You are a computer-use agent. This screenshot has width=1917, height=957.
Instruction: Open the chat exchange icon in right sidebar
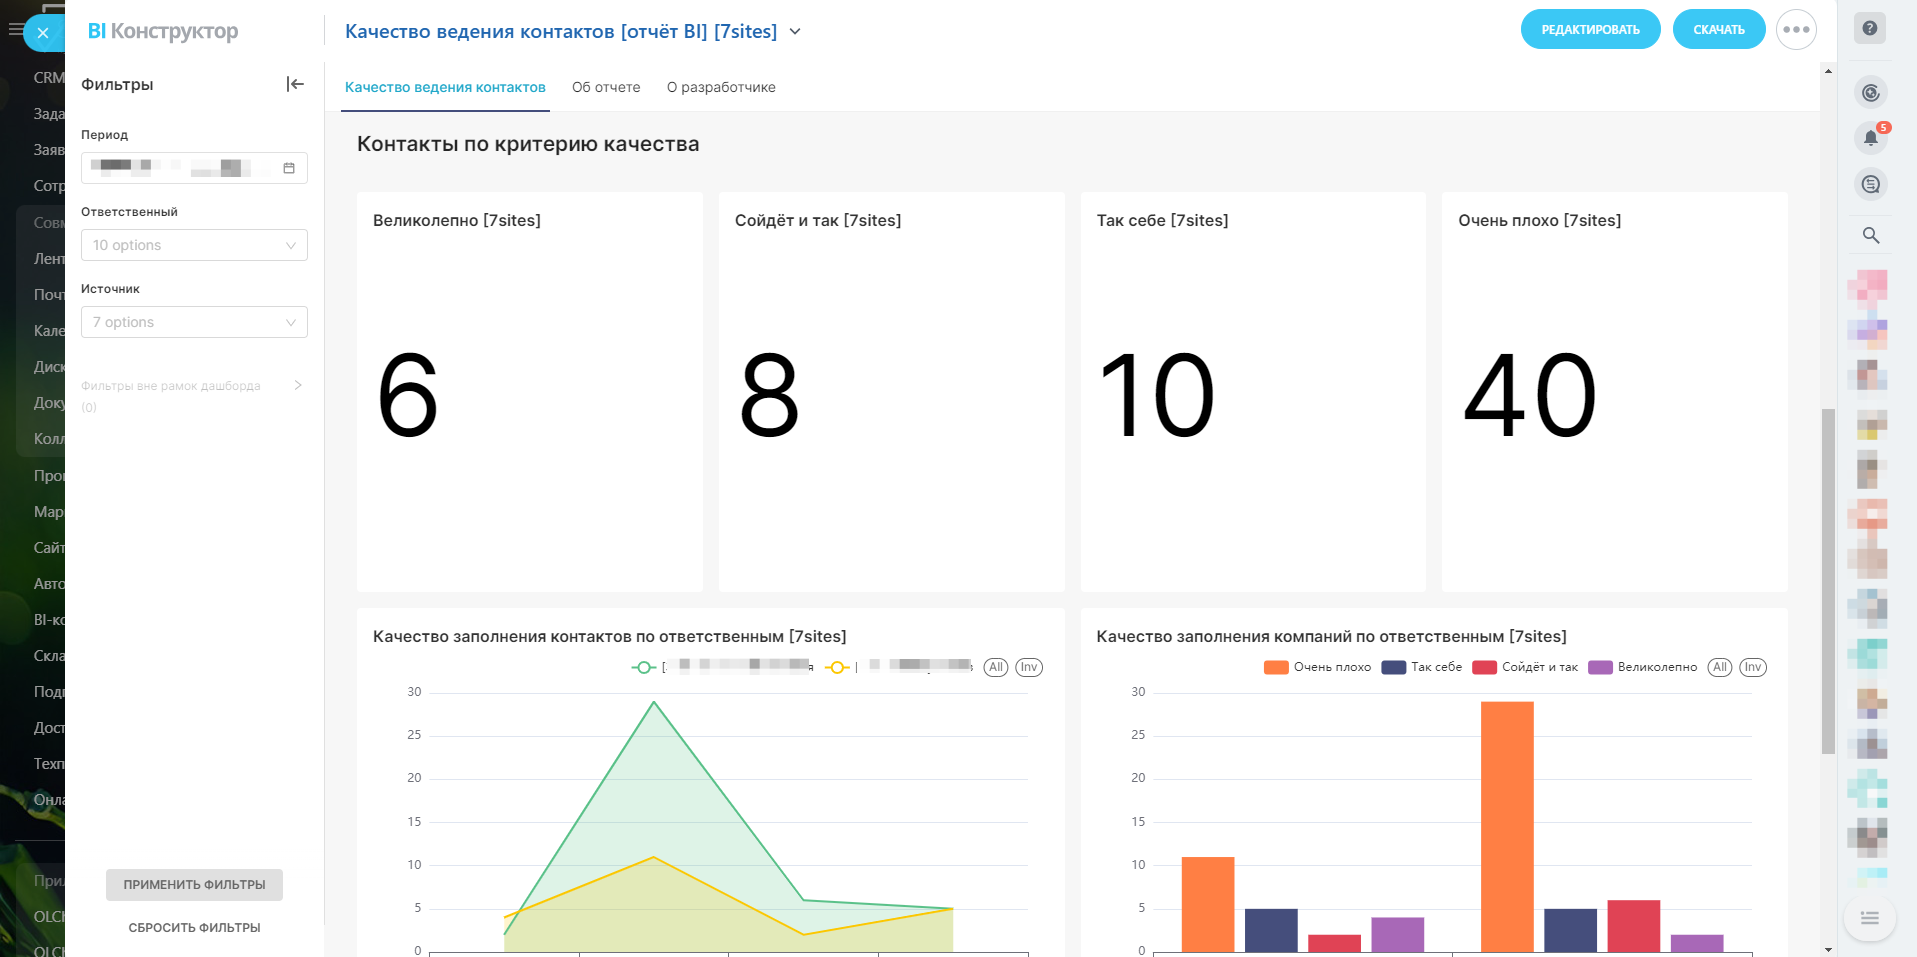pos(1870,184)
